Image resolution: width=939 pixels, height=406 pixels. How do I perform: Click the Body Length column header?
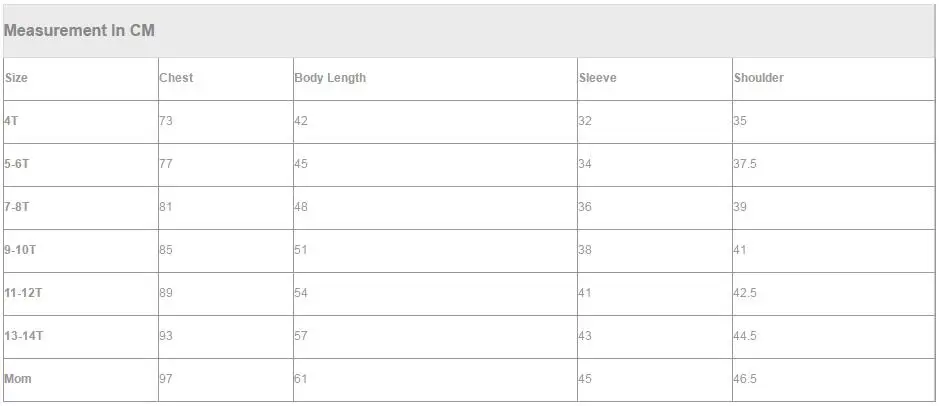[x=330, y=78]
